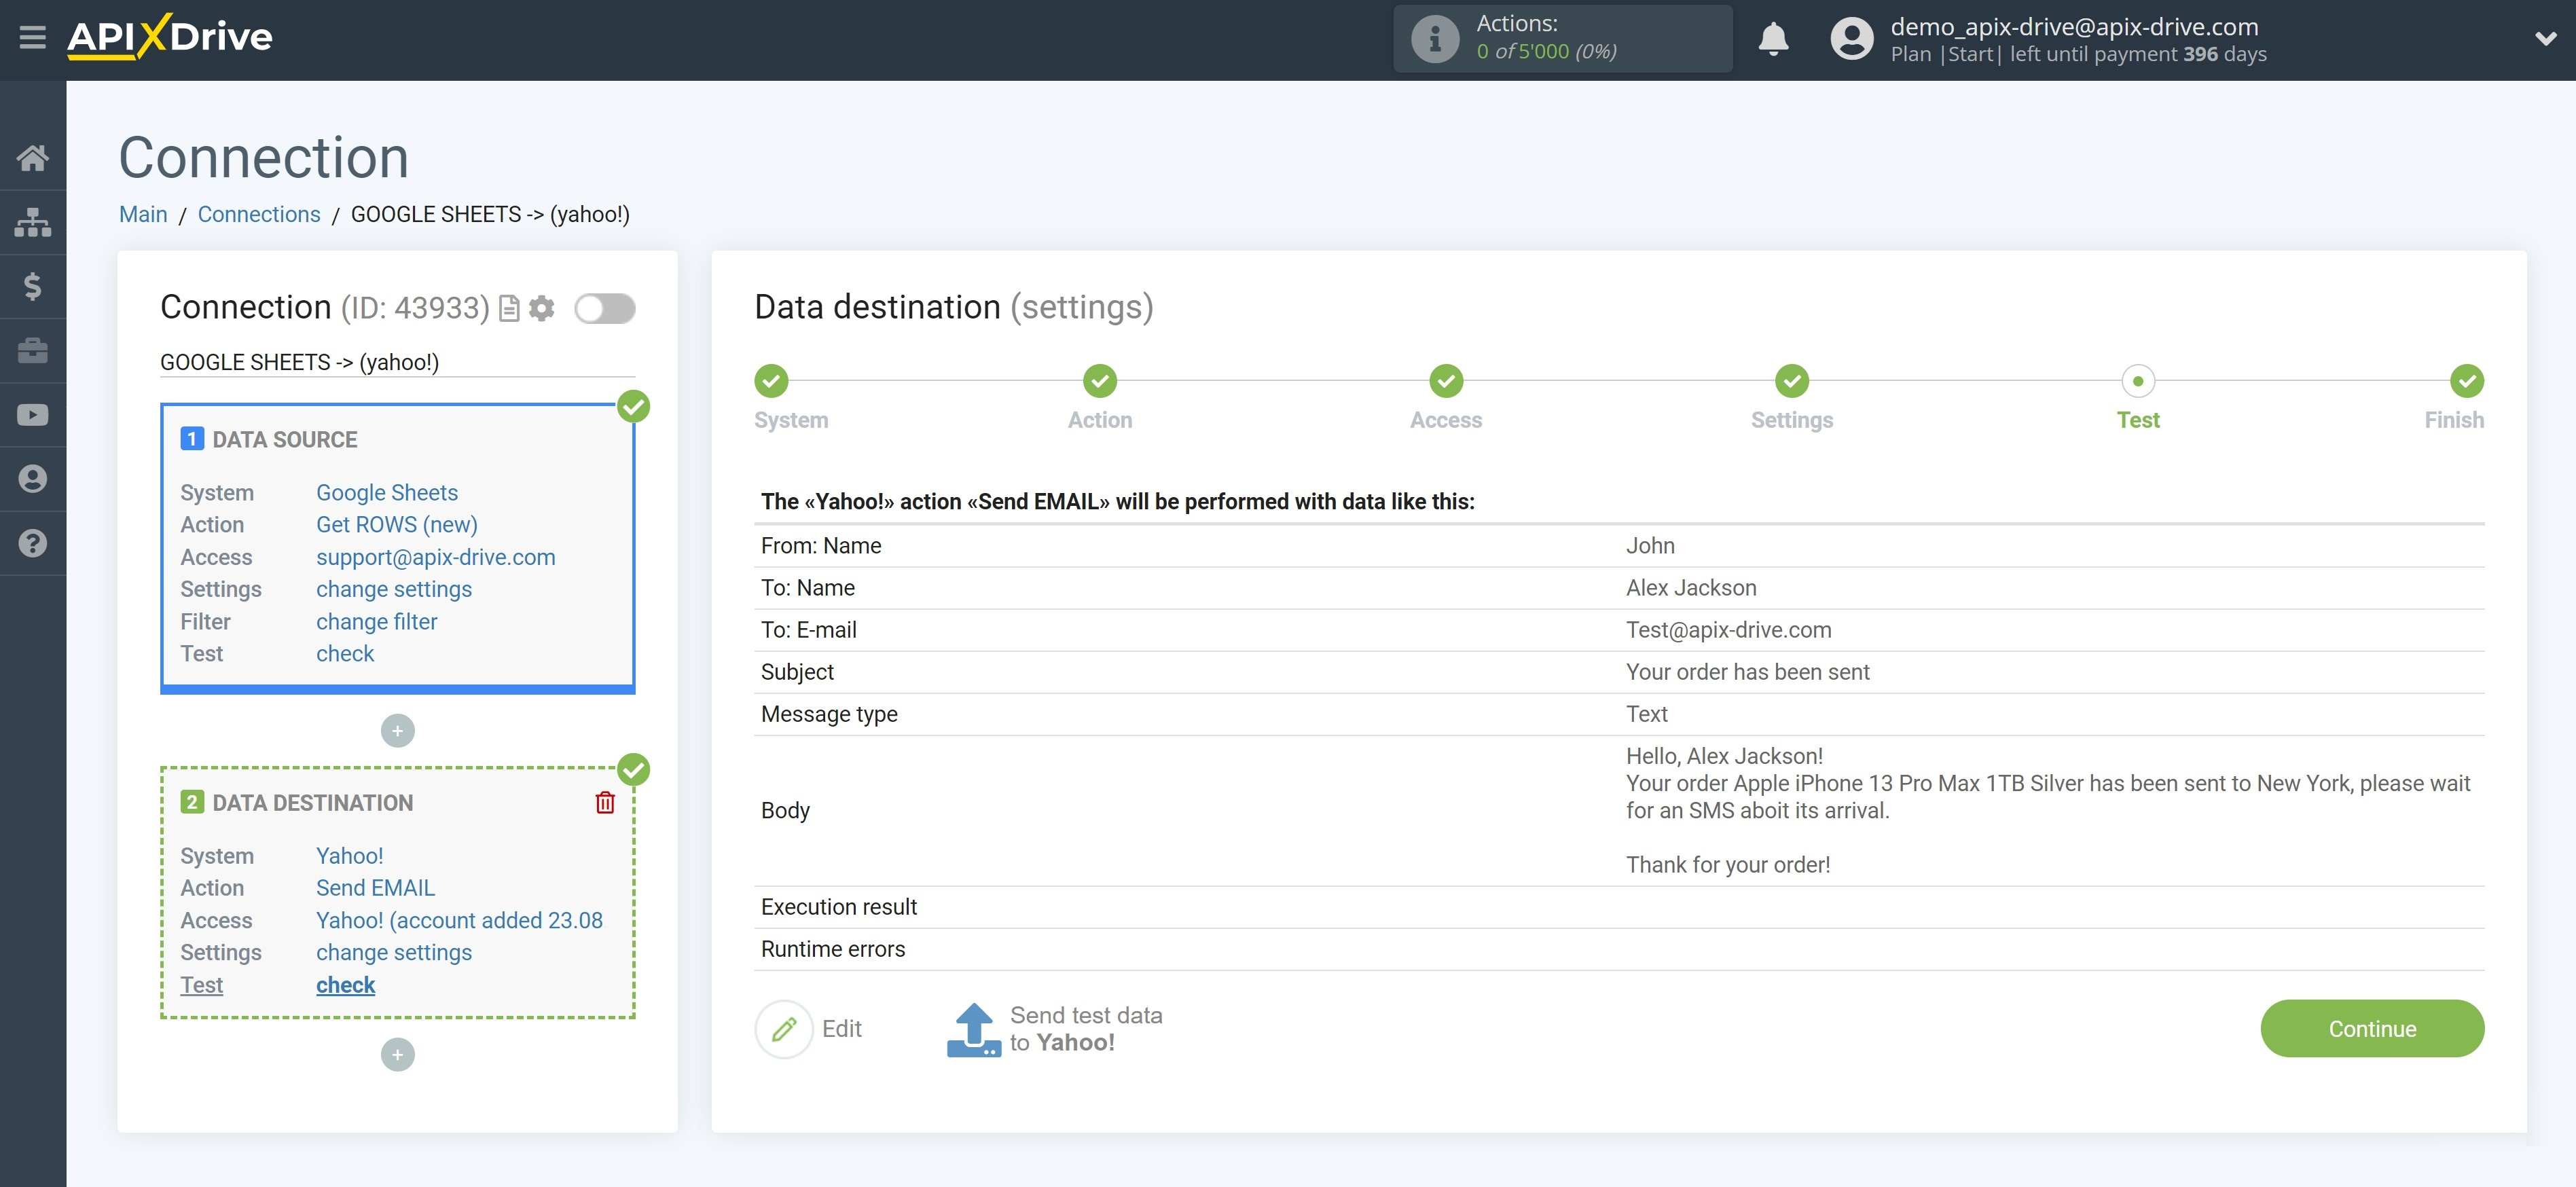Go to the System step
This screenshot has width=2576, height=1187.
(771, 381)
